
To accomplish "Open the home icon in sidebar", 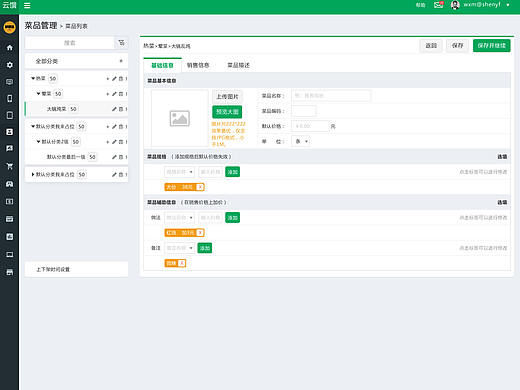I will (x=10, y=48).
